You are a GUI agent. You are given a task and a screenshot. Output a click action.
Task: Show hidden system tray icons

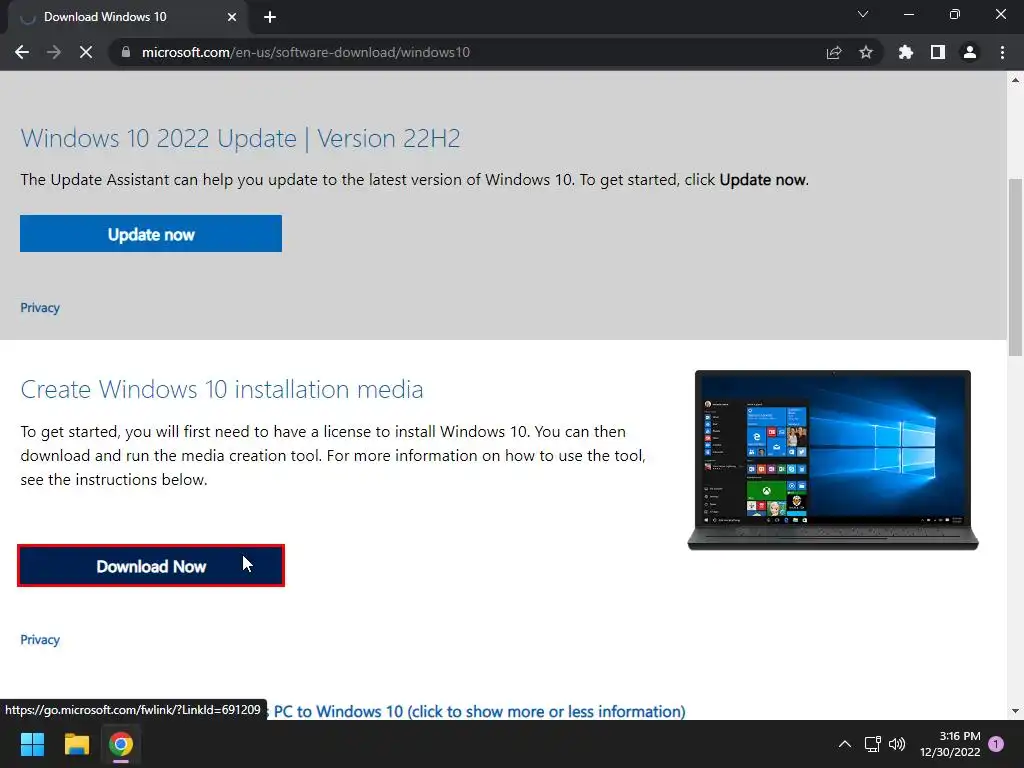pos(844,744)
